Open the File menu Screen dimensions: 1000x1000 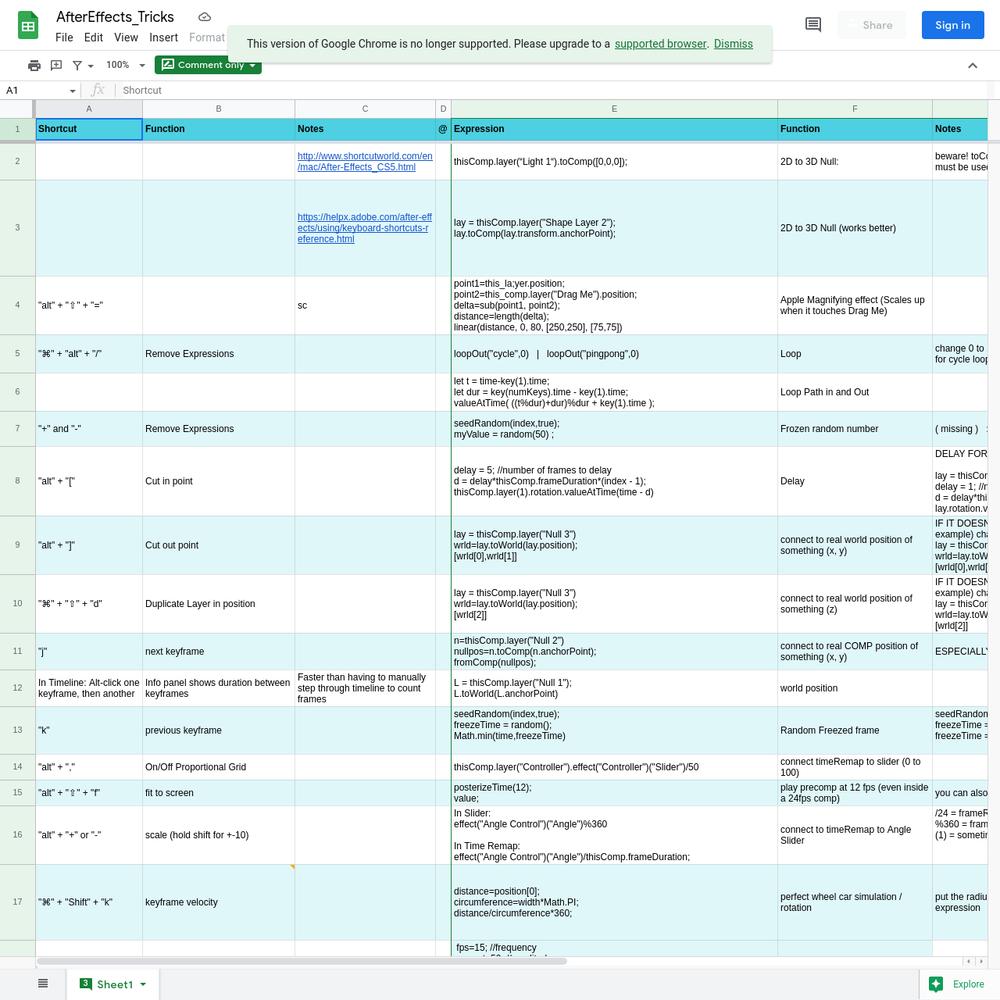[x=64, y=38]
